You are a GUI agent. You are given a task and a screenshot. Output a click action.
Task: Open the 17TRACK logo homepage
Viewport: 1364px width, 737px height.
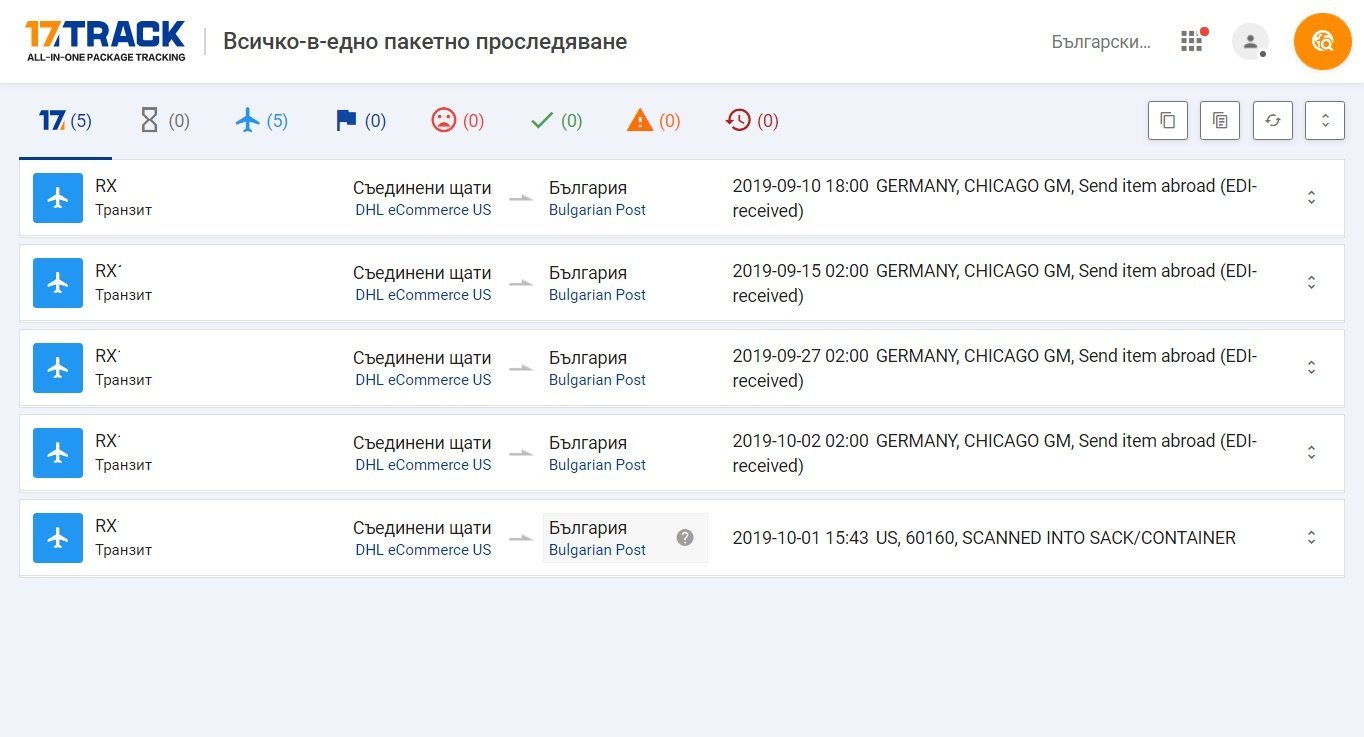pos(106,41)
